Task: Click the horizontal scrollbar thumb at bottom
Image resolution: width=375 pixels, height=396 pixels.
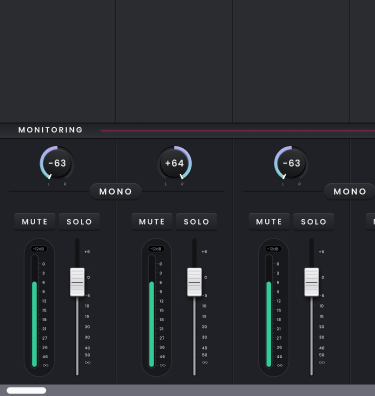Action: (x=26, y=390)
